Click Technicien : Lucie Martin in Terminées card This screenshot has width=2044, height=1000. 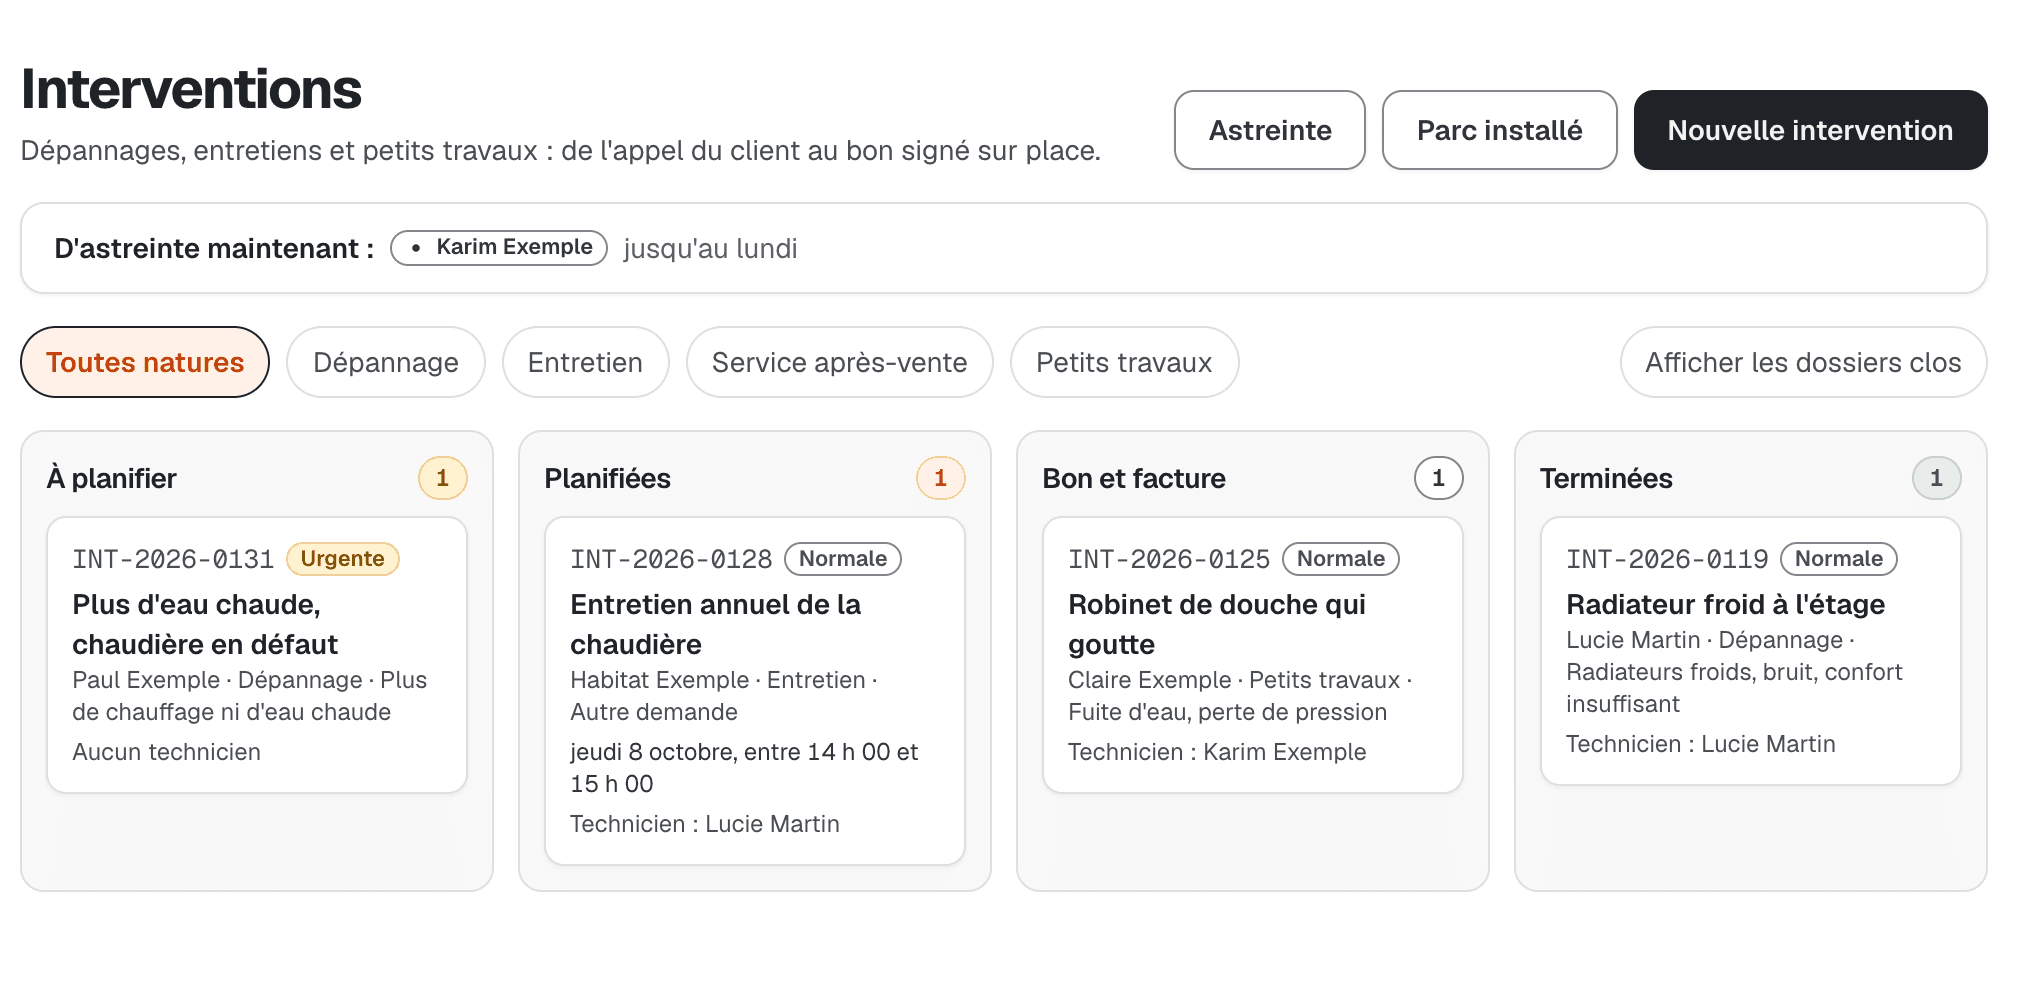[x=1701, y=744]
